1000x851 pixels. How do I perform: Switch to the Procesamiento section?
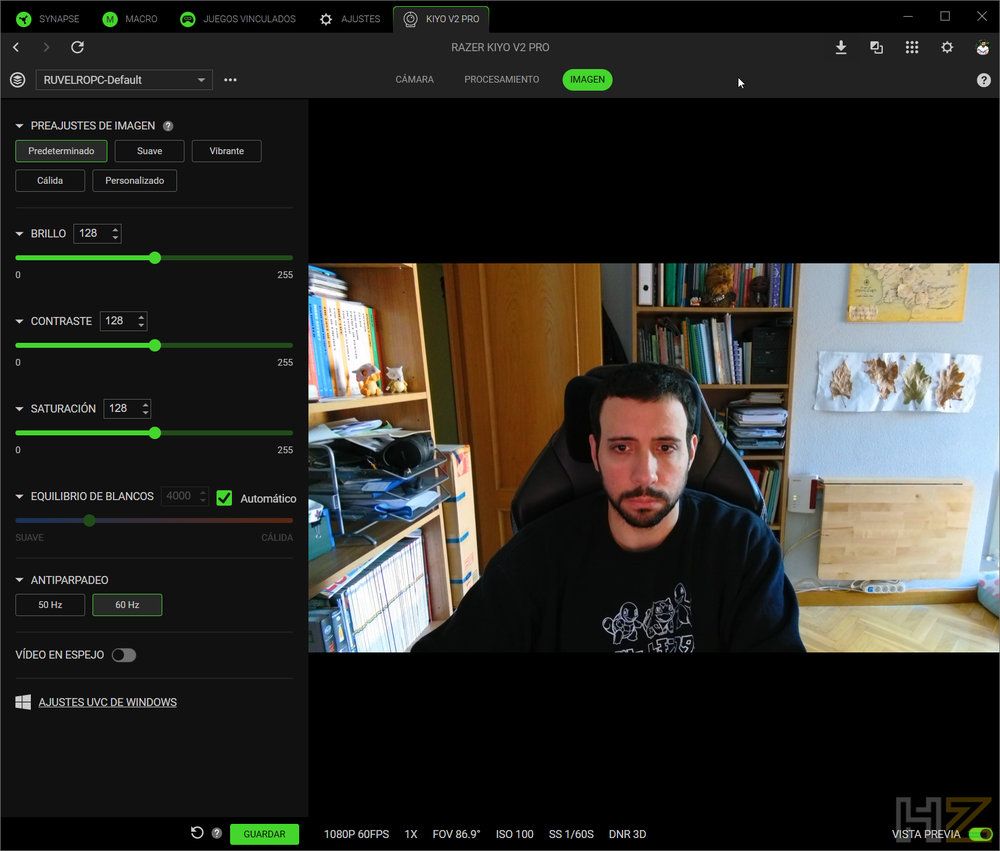pos(501,80)
